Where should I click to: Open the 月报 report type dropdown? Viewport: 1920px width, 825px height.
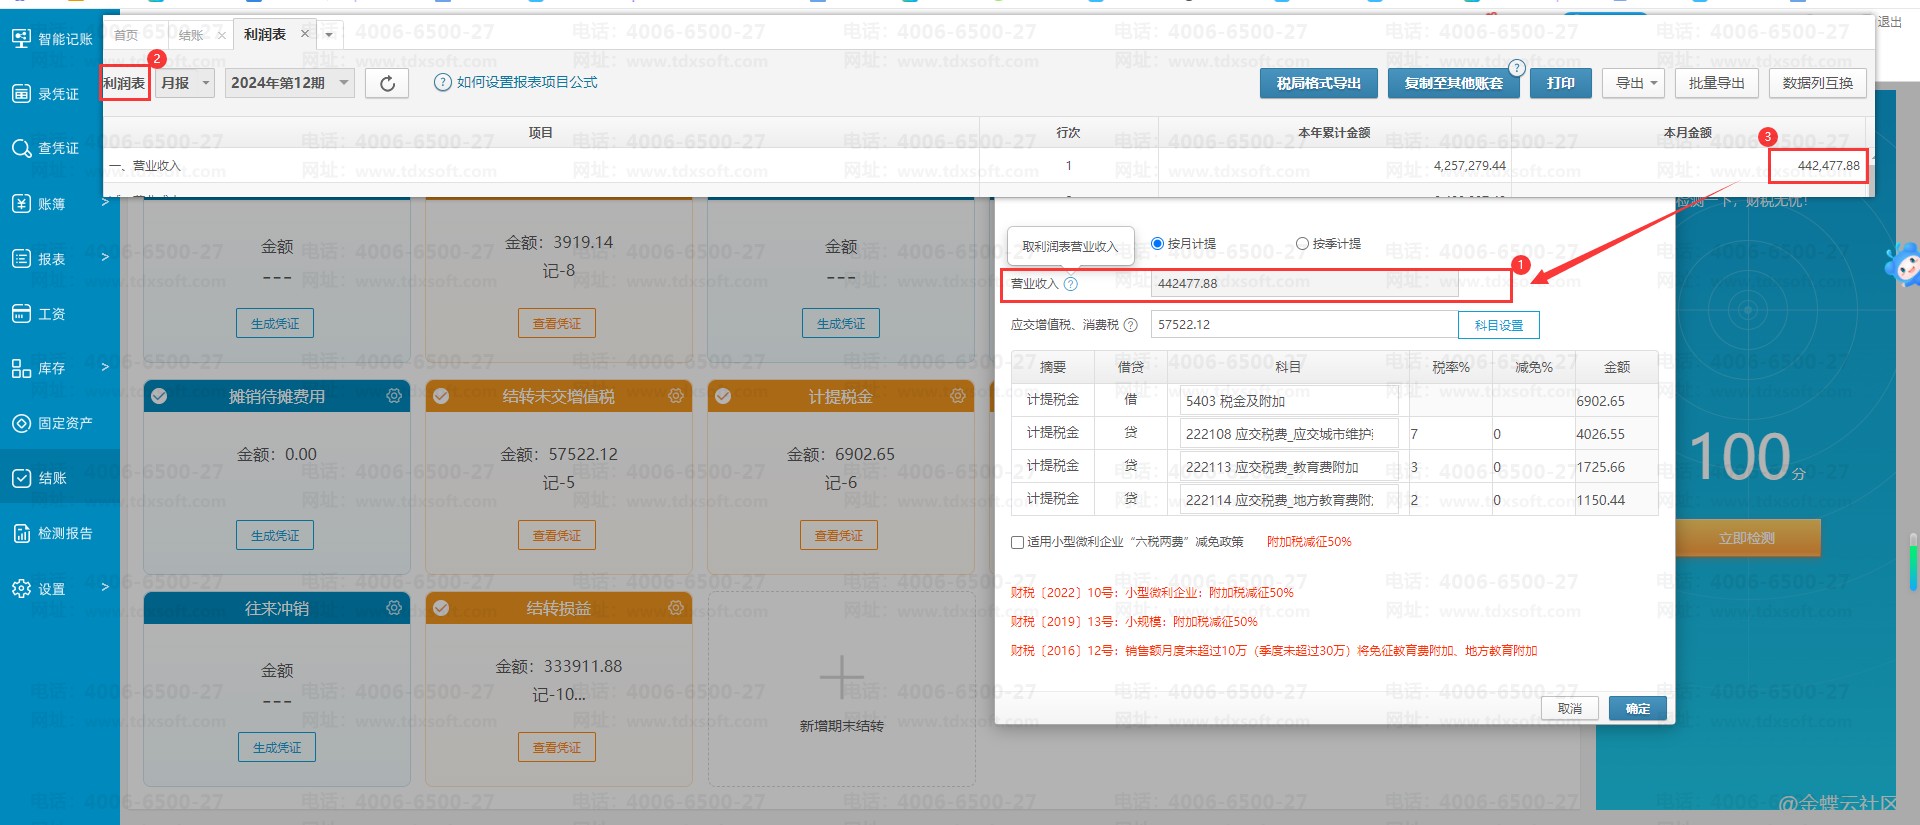click(186, 83)
